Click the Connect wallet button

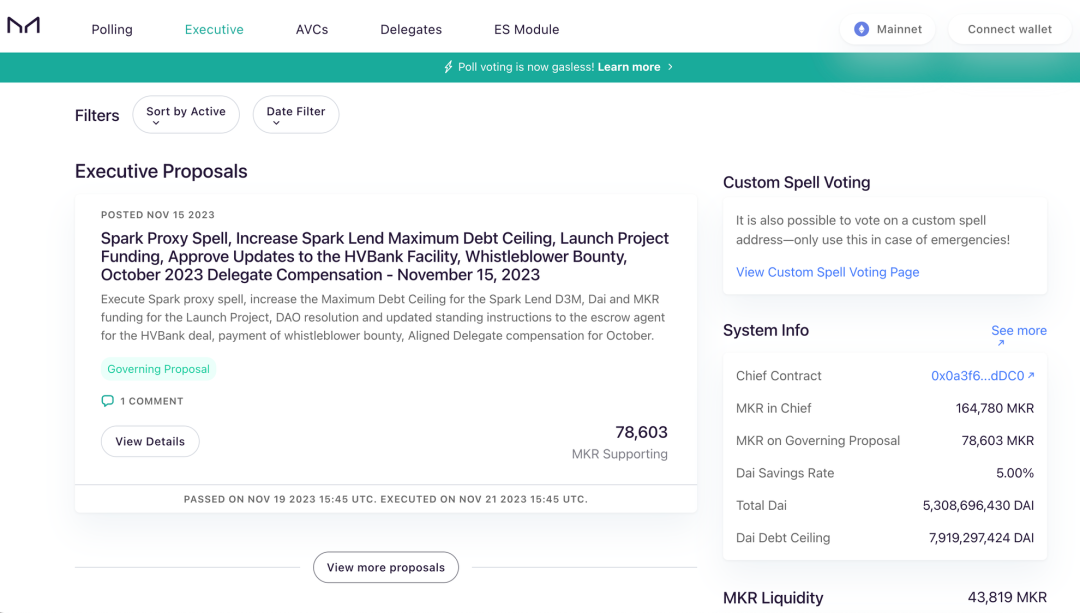click(x=1010, y=29)
